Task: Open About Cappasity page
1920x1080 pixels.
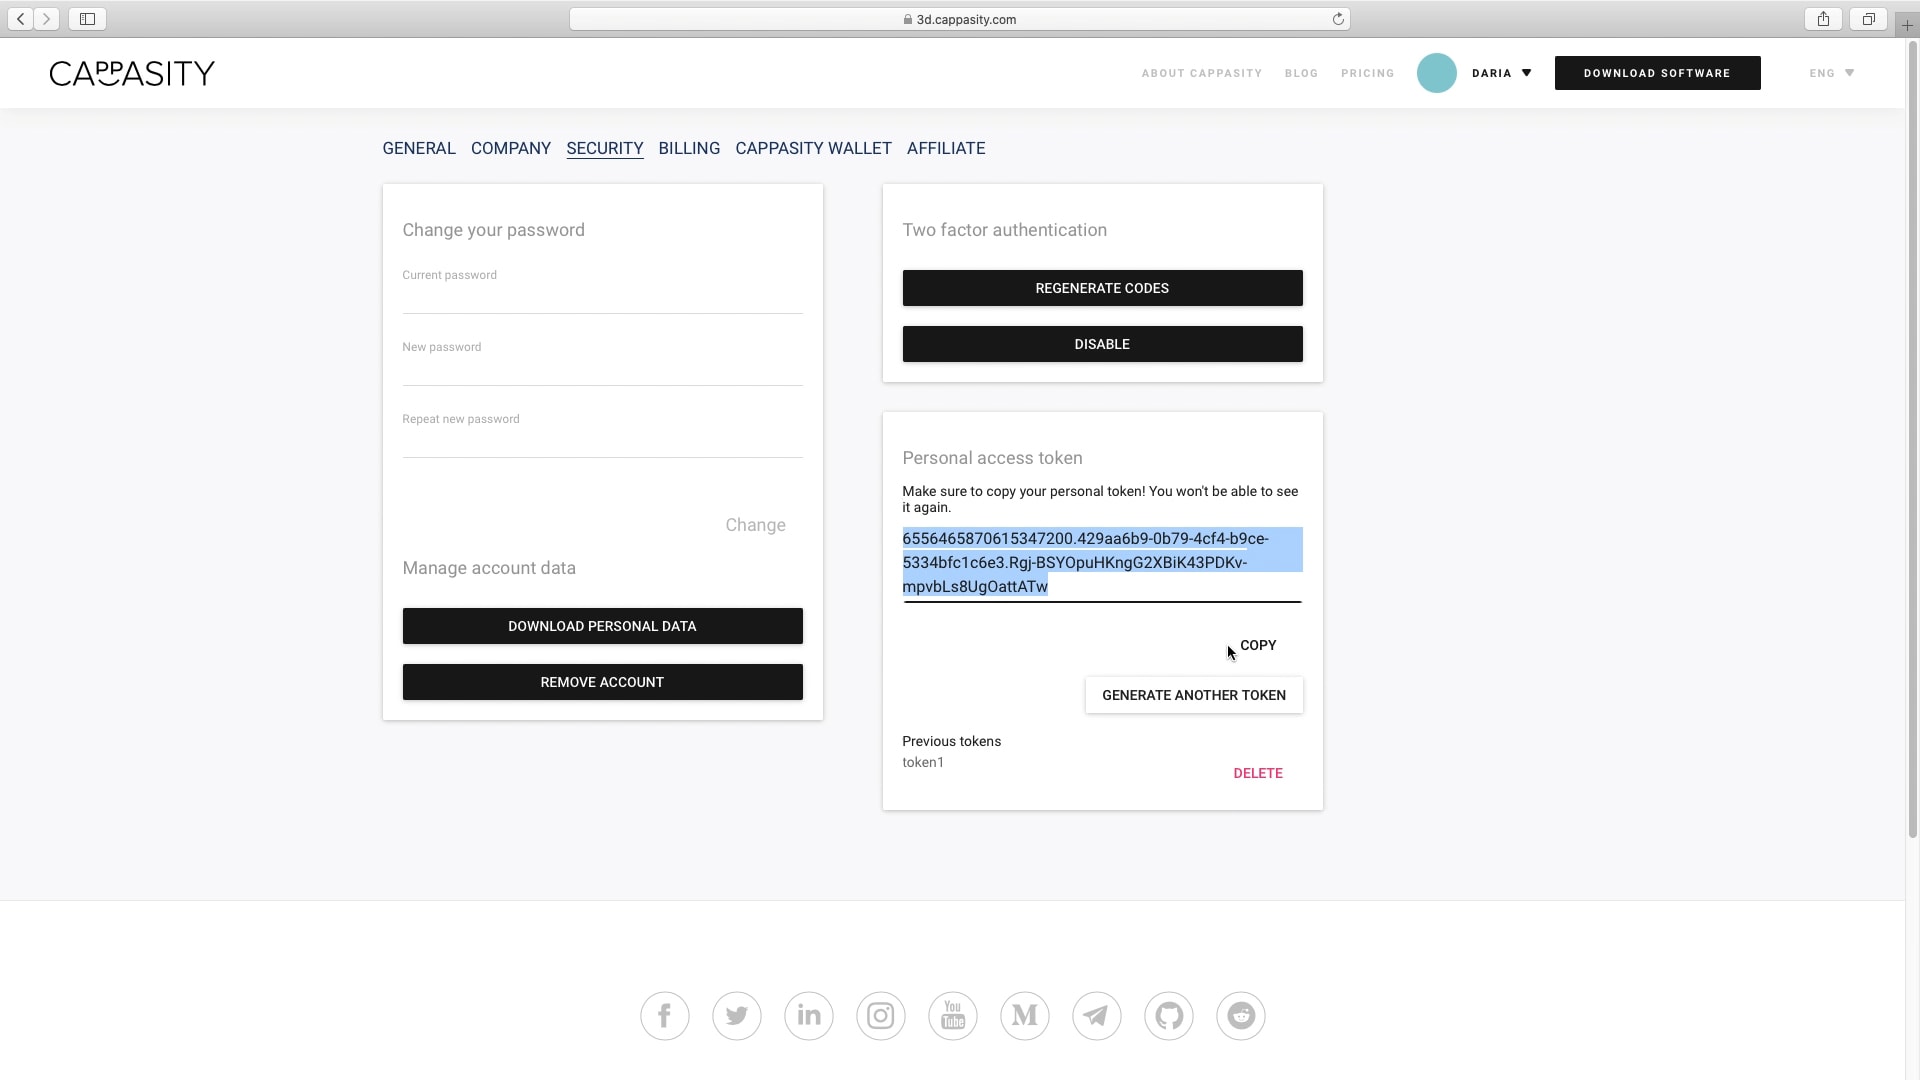Action: coord(1202,73)
